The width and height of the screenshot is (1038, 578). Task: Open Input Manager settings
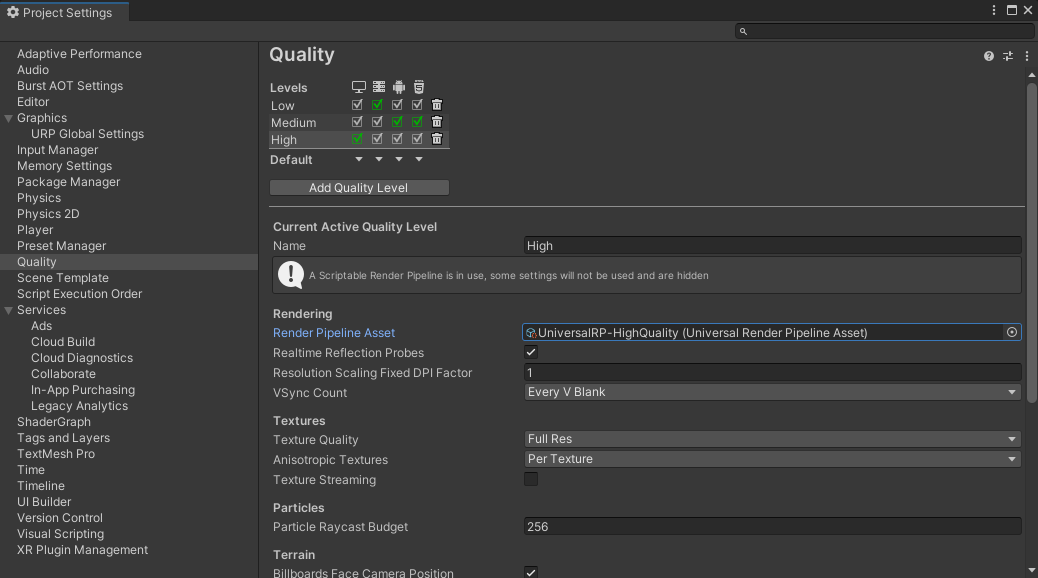[x=58, y=150]
